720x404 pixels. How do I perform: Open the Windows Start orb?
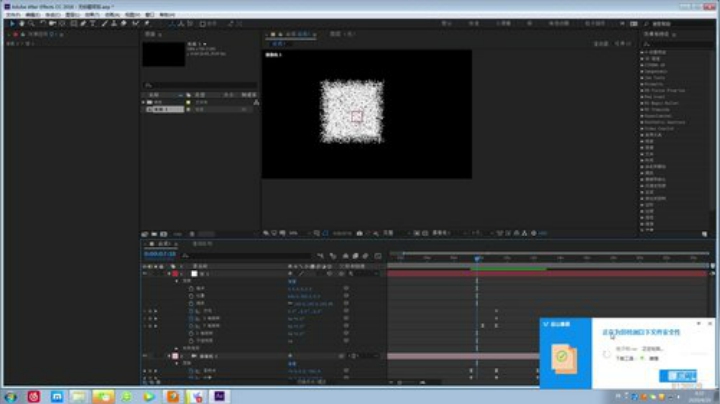[x=10, y=396]
